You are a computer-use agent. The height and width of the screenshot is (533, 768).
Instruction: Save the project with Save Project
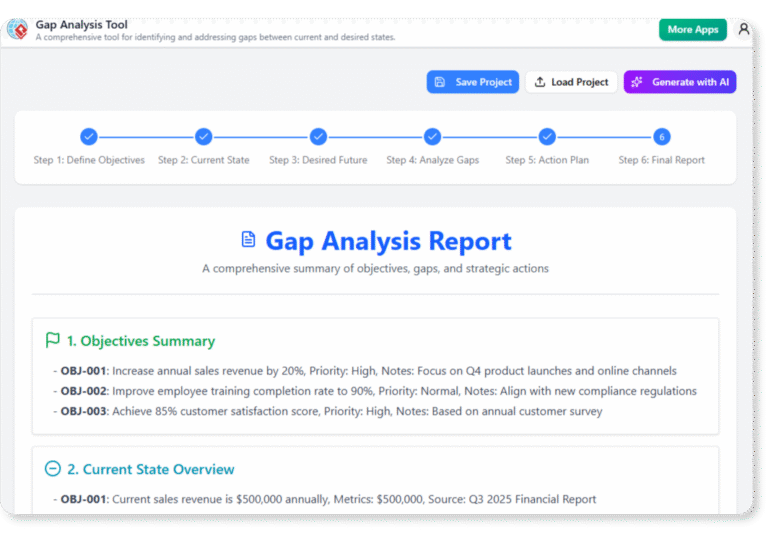473,82
